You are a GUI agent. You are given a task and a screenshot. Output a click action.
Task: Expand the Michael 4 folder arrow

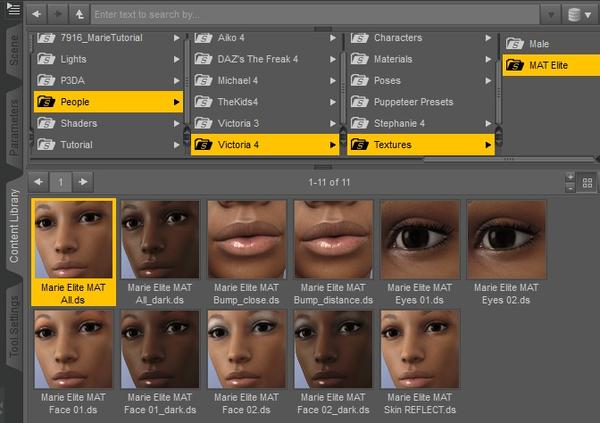tap(333, 81)
